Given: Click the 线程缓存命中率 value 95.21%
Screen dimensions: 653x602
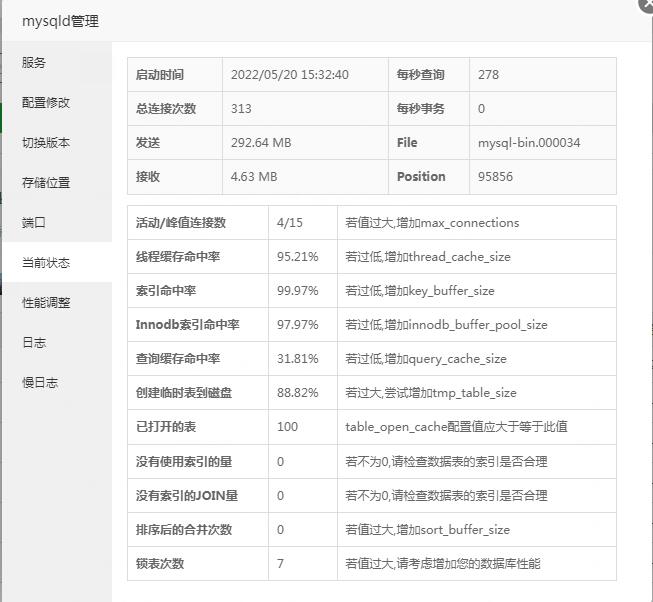Looking at the screenshot, I should [297, 256].
